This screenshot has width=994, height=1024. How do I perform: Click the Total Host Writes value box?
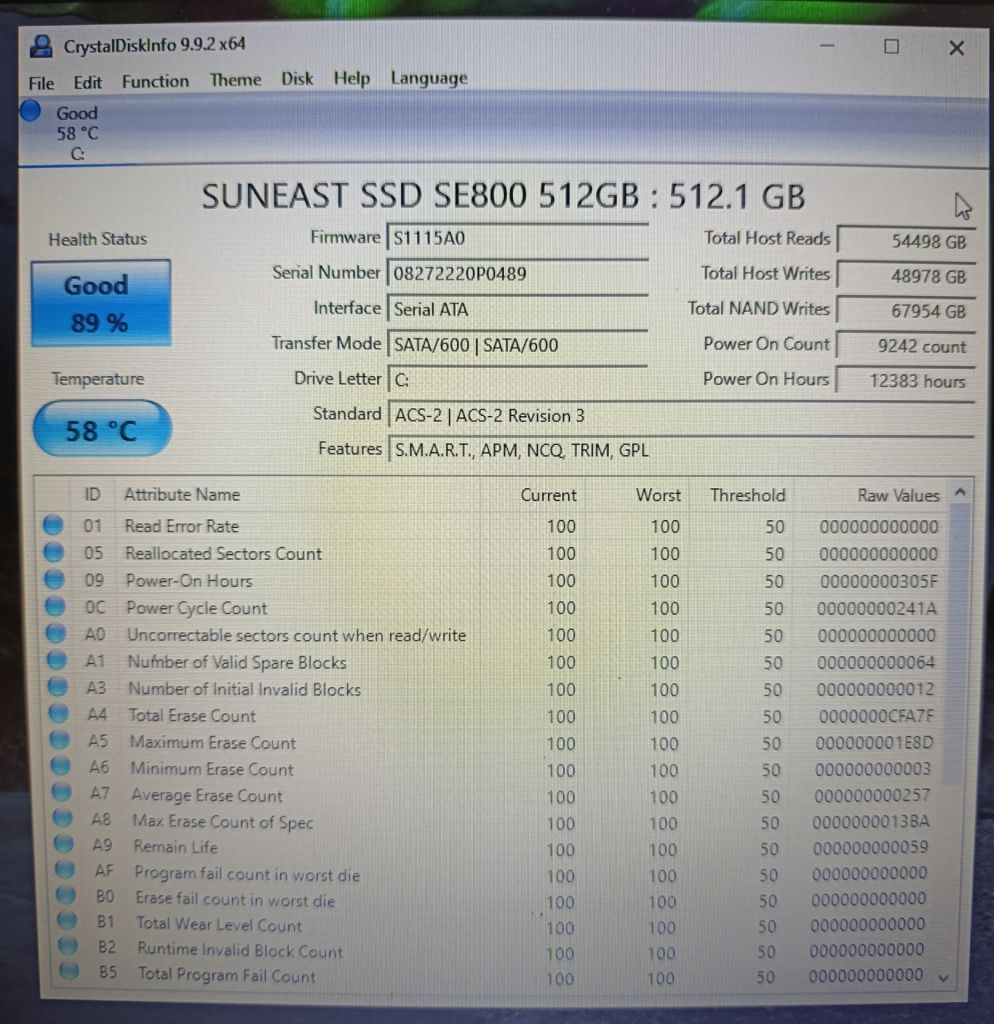tap(906, 276)
